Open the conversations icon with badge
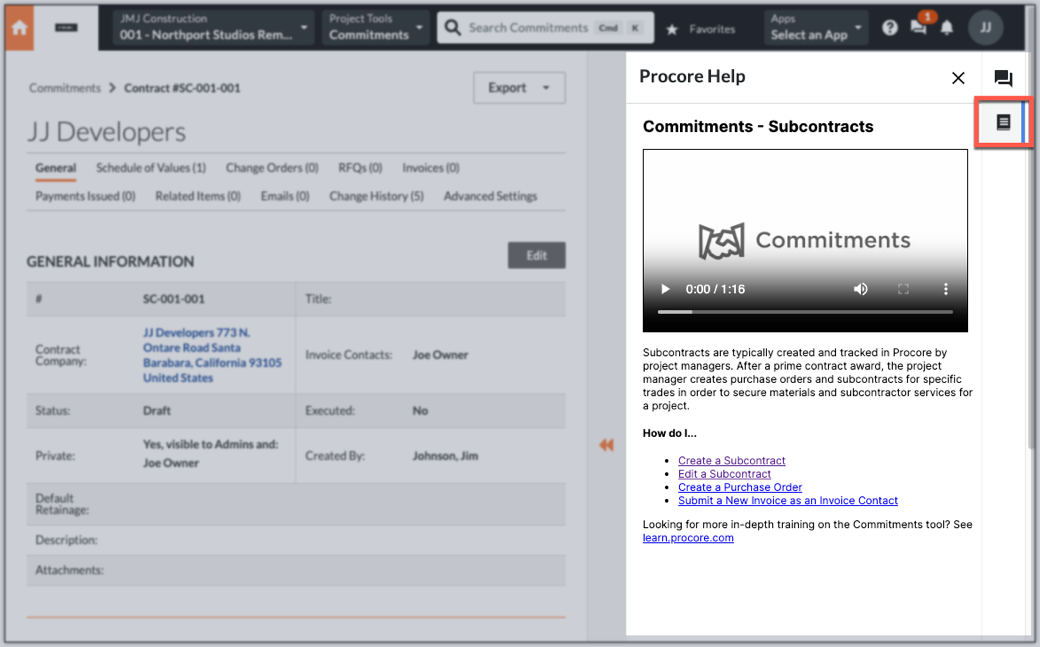The height and width of the screenshot is (647, 1040). [919, 28]
